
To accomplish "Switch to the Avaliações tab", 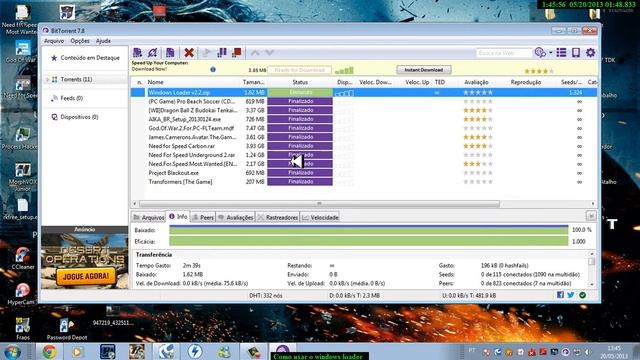I will (236, 217).
